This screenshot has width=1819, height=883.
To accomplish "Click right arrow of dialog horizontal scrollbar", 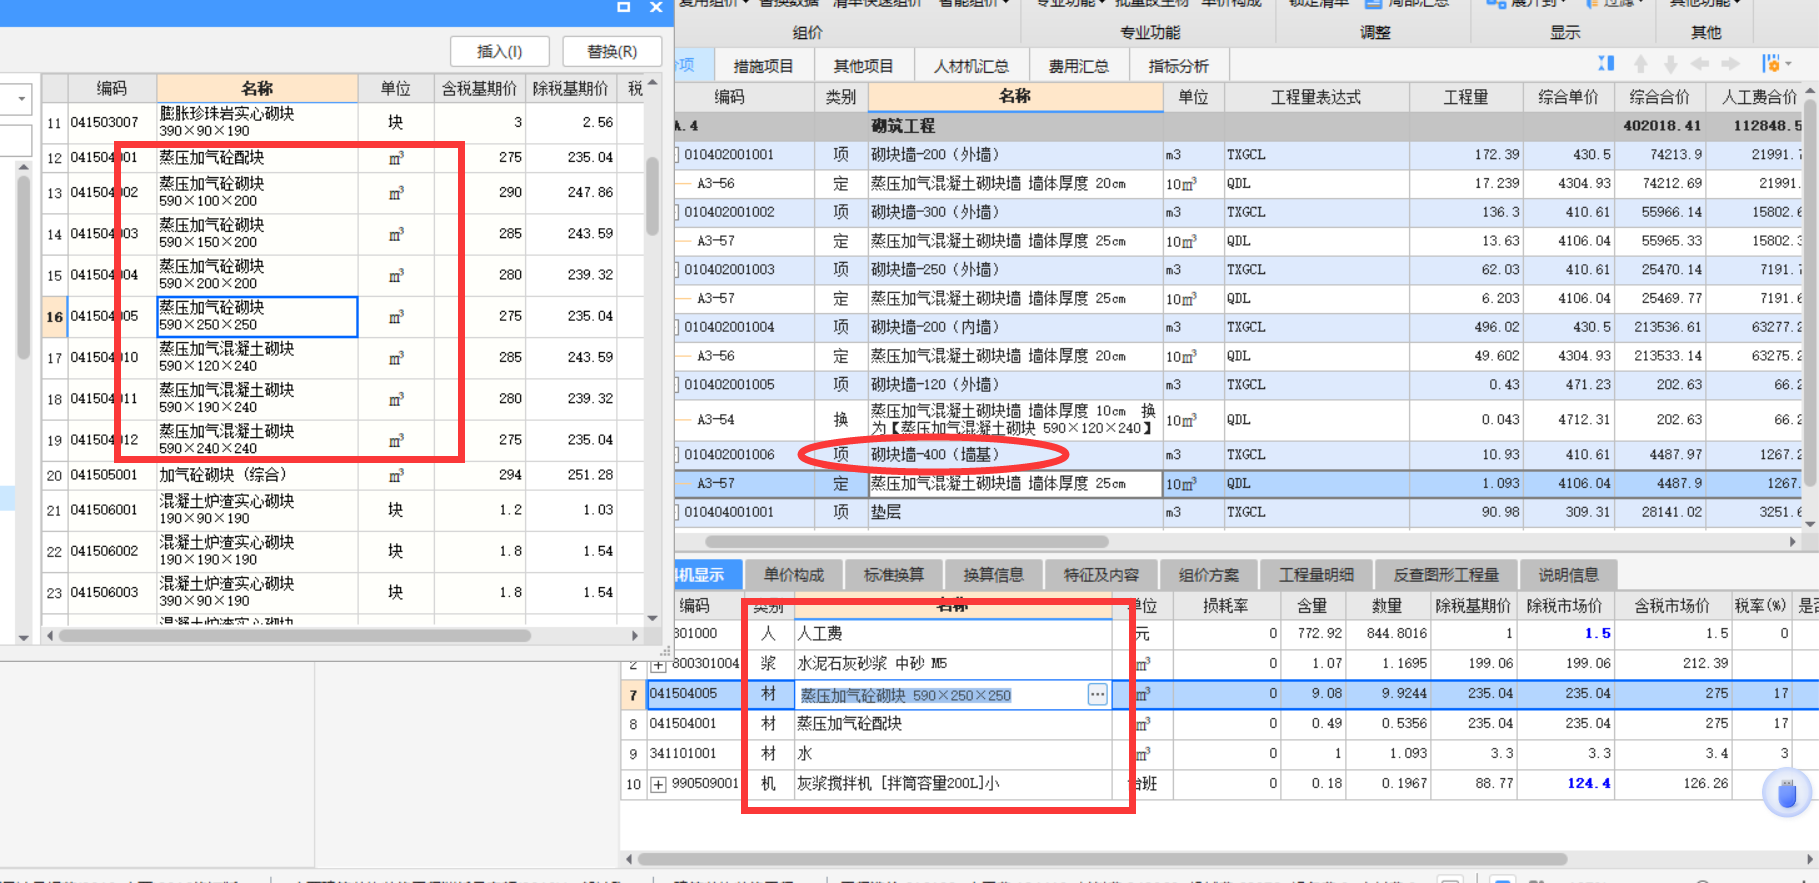I will [635, 635].
